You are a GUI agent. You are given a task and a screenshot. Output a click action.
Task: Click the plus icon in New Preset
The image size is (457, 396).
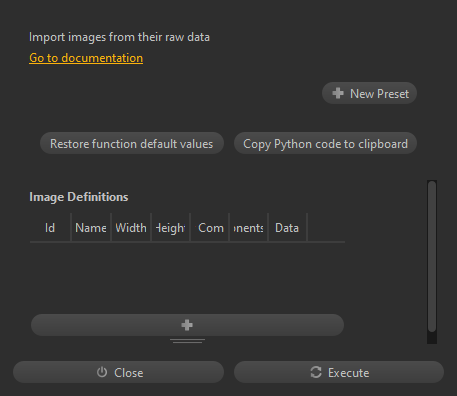point(338,93)
